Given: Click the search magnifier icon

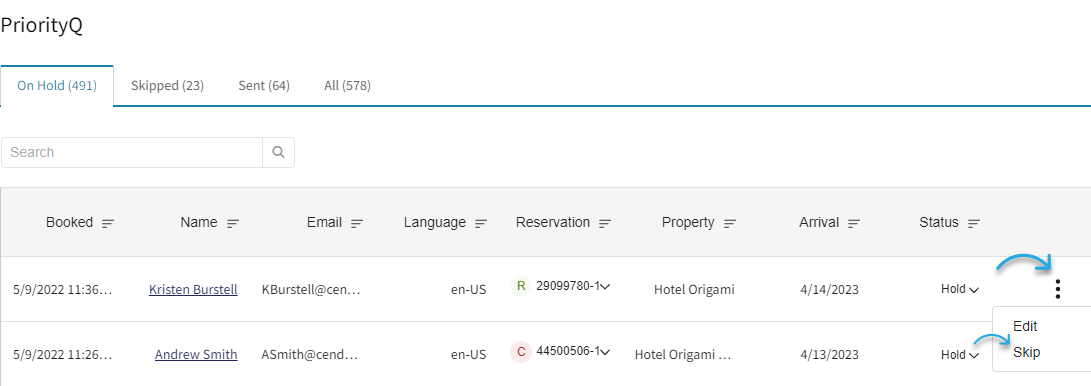Looking at the screenshot, I should pos(278,152).
